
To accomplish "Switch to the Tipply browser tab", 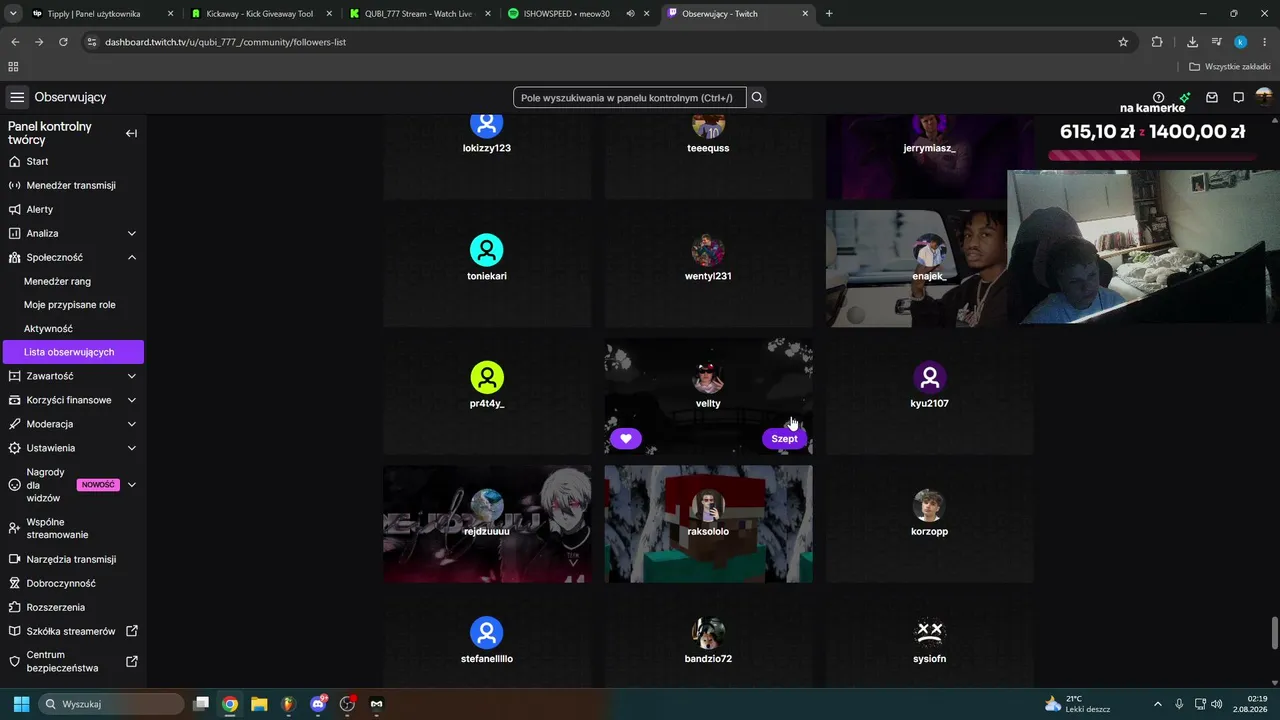I will coord(103,14).
